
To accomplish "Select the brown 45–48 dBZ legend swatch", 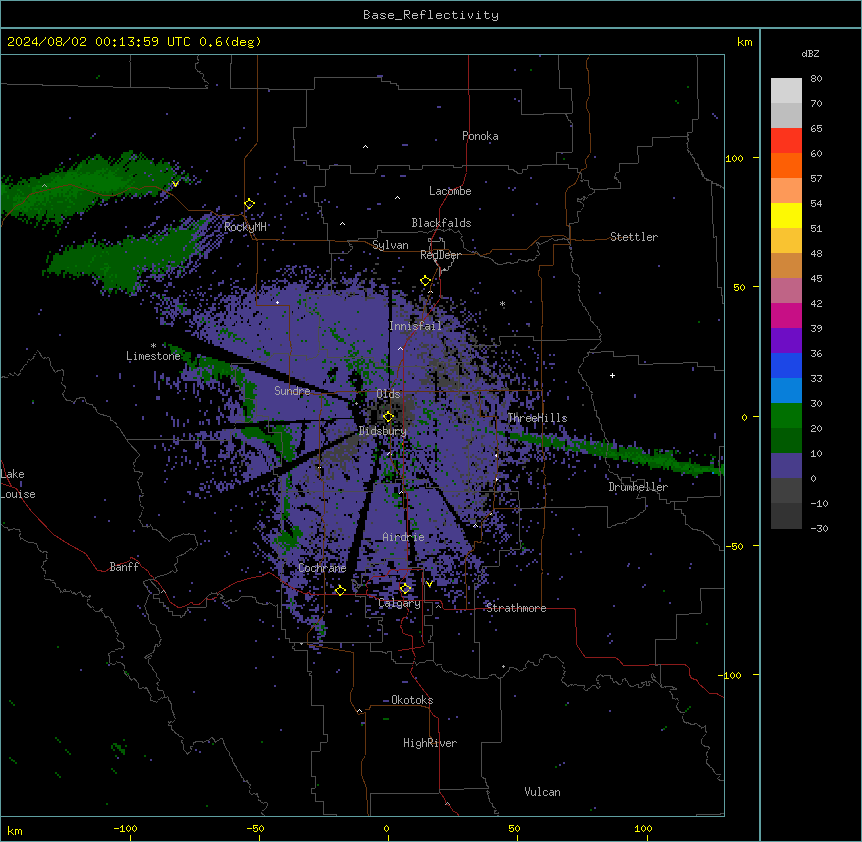I will click(x=786, y=265).
